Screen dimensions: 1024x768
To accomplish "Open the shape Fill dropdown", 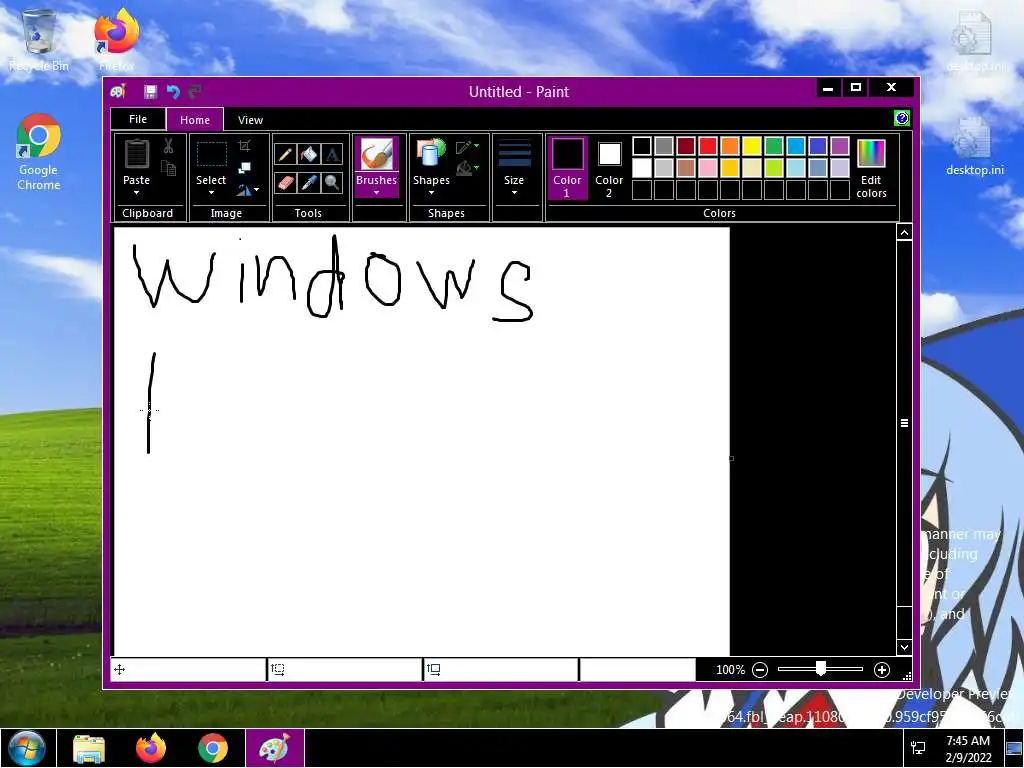I will pyautogui.click(x=468, y=169).
